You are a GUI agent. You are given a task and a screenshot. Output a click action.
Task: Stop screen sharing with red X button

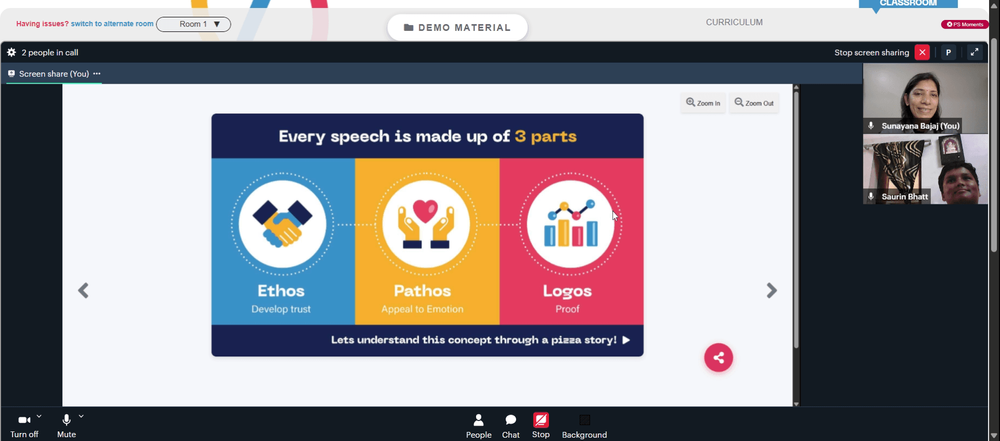pos(922,52)
